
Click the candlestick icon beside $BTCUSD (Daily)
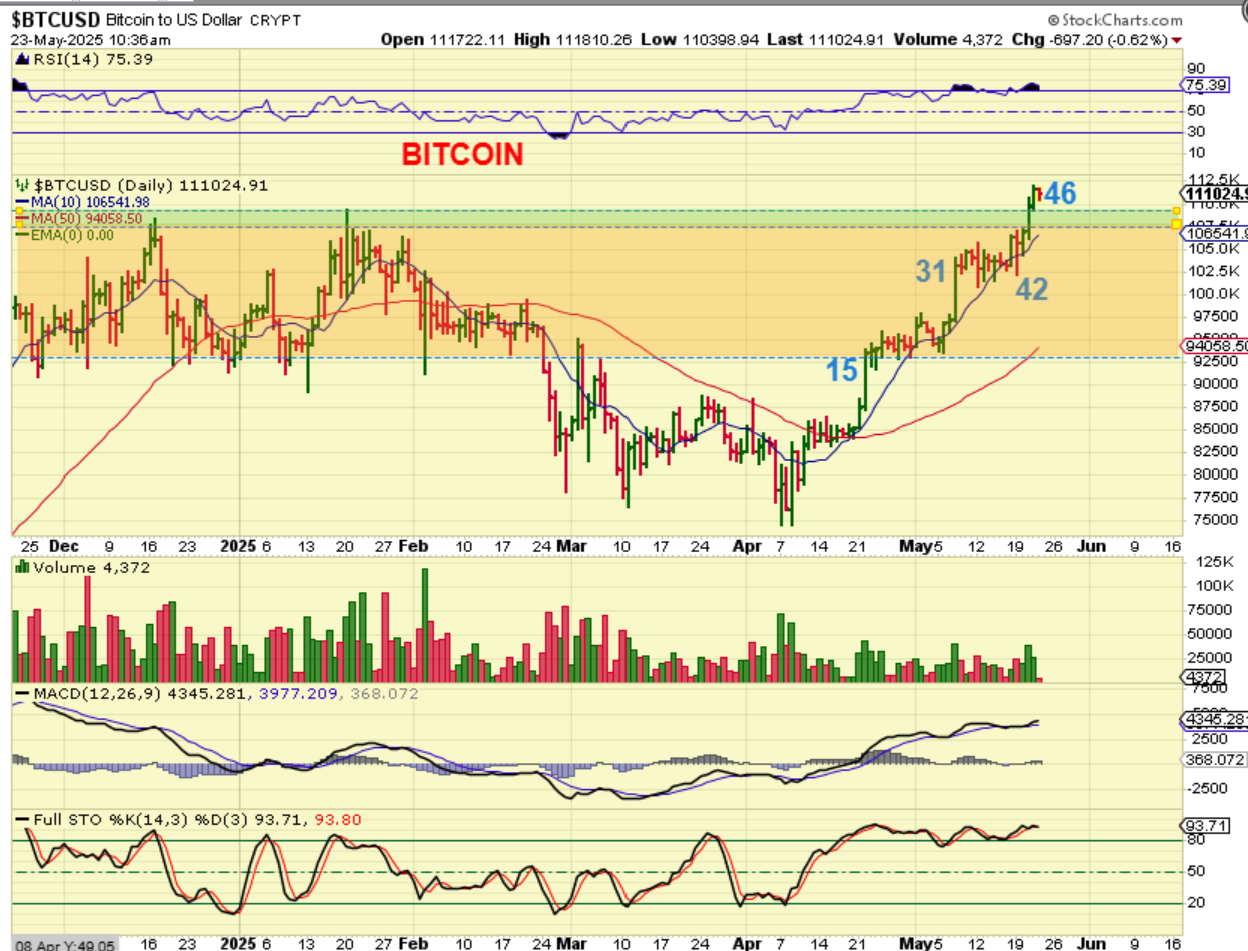pyautogui.click(x=22, y=185)
